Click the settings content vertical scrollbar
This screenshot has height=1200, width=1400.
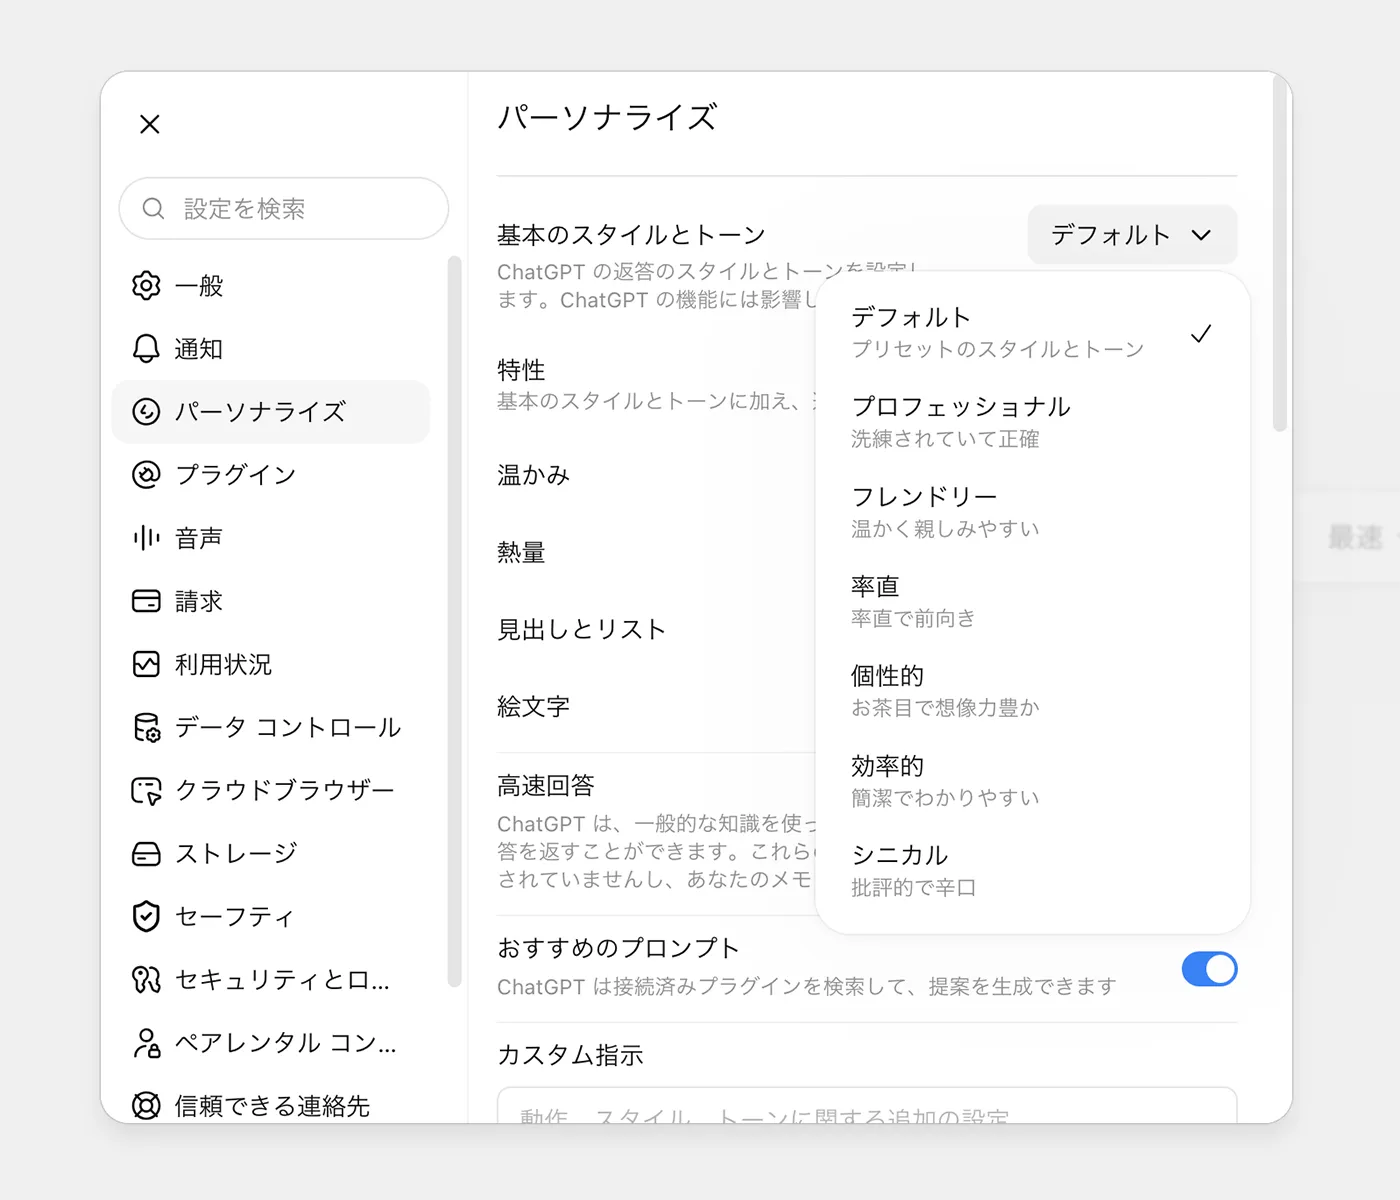[1279, 255]
